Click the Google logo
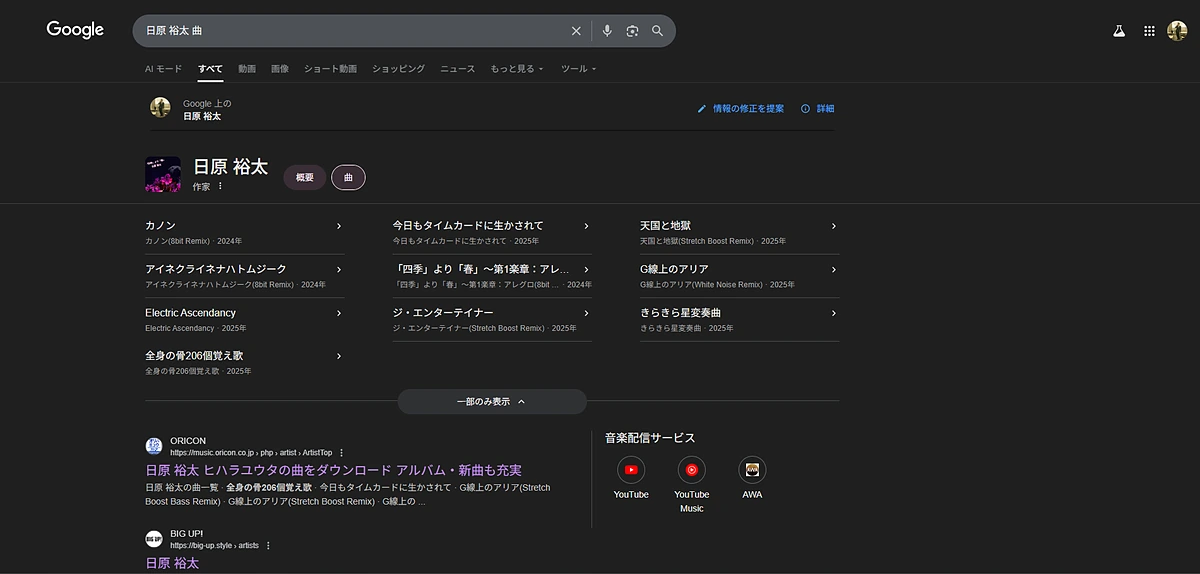Image resolution: width=1200 pixels, height=574 pixels. click(75, 30)
